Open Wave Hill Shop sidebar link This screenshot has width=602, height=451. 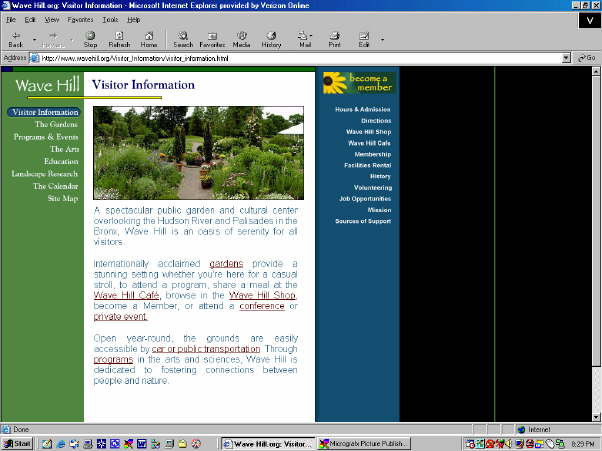point(369,132)
